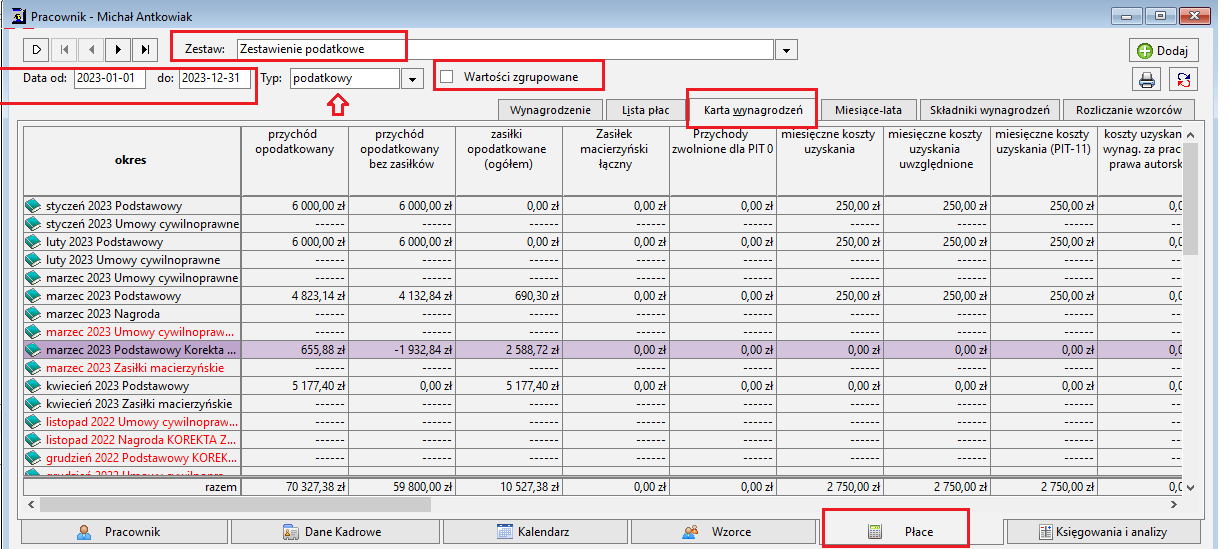The width and height of the screenshot is (1230, 549).
Task: Click book icon for marzec 2023 Zasiłki macierzyńskie
Action: coord(35,368)
